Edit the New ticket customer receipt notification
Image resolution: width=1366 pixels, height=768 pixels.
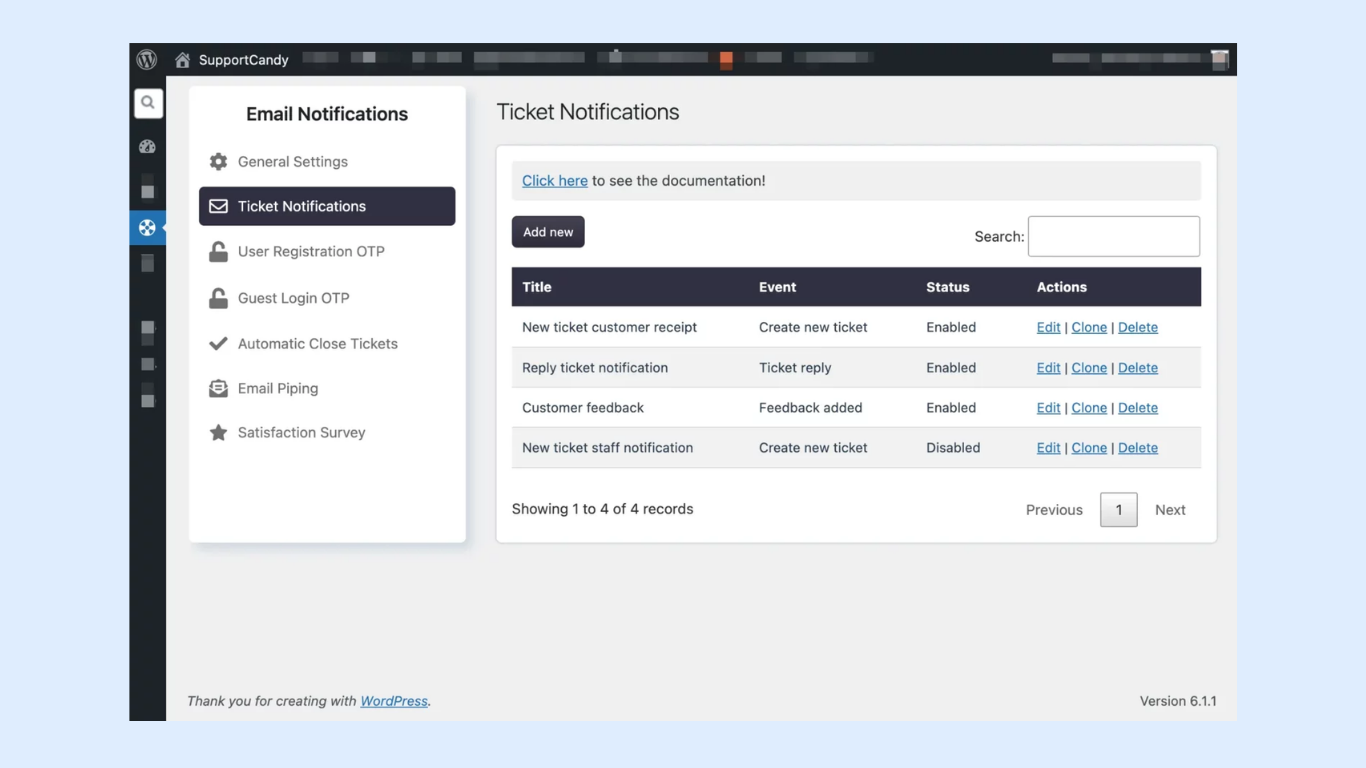point(1048,328)
